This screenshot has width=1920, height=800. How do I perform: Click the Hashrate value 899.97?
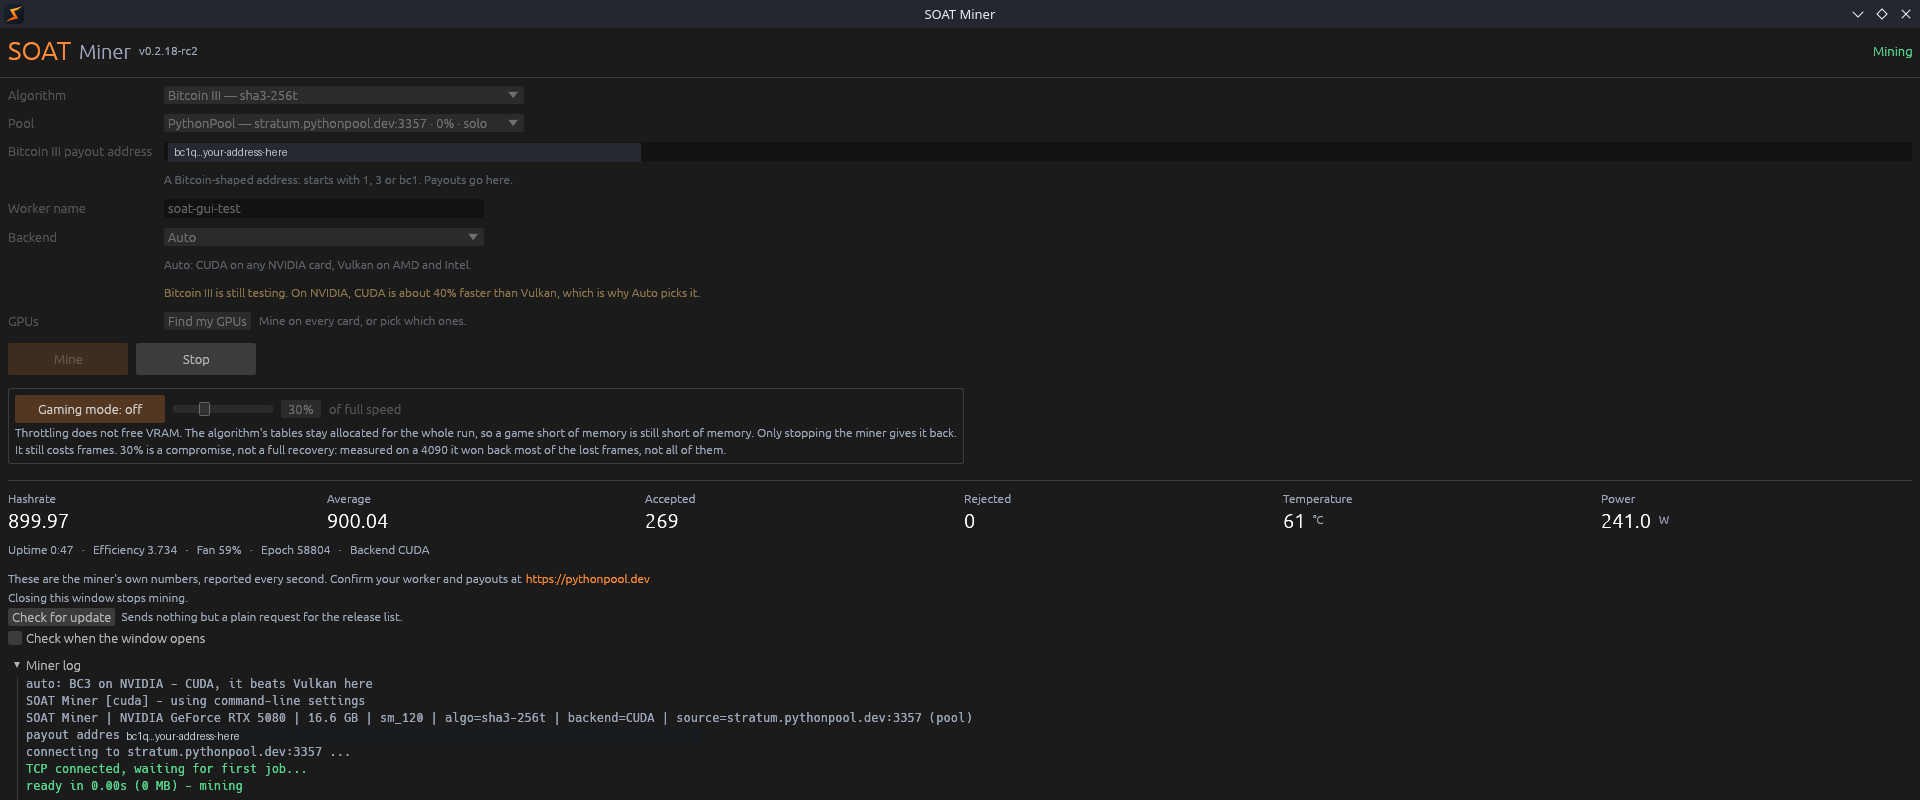tap(38, 521)
